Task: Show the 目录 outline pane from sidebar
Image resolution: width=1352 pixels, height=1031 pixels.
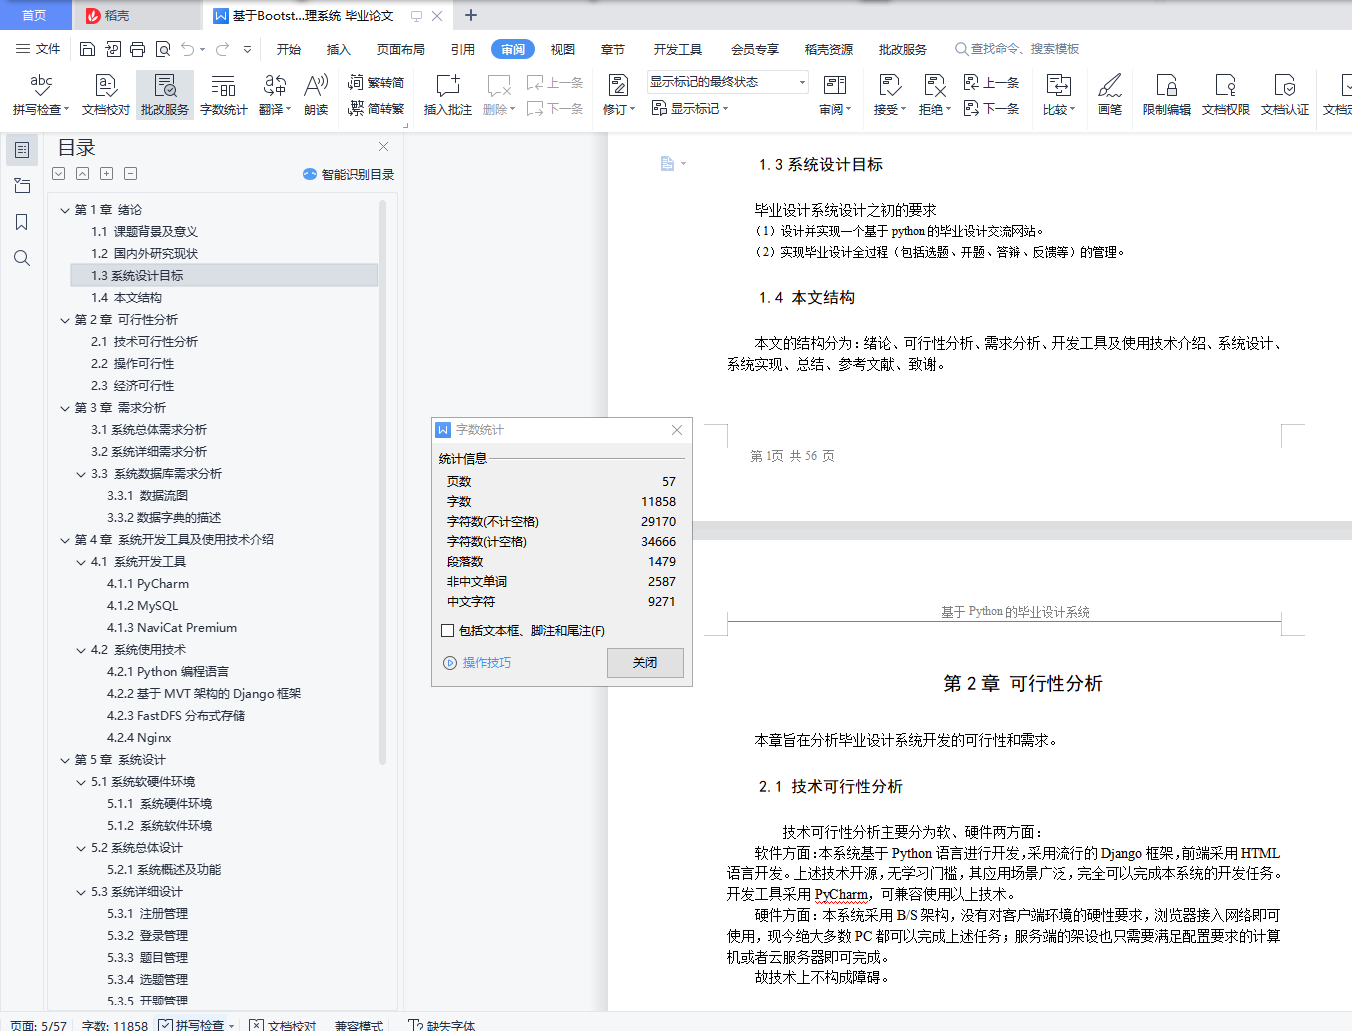Action: pyautogui.click(x=22, y=150)
